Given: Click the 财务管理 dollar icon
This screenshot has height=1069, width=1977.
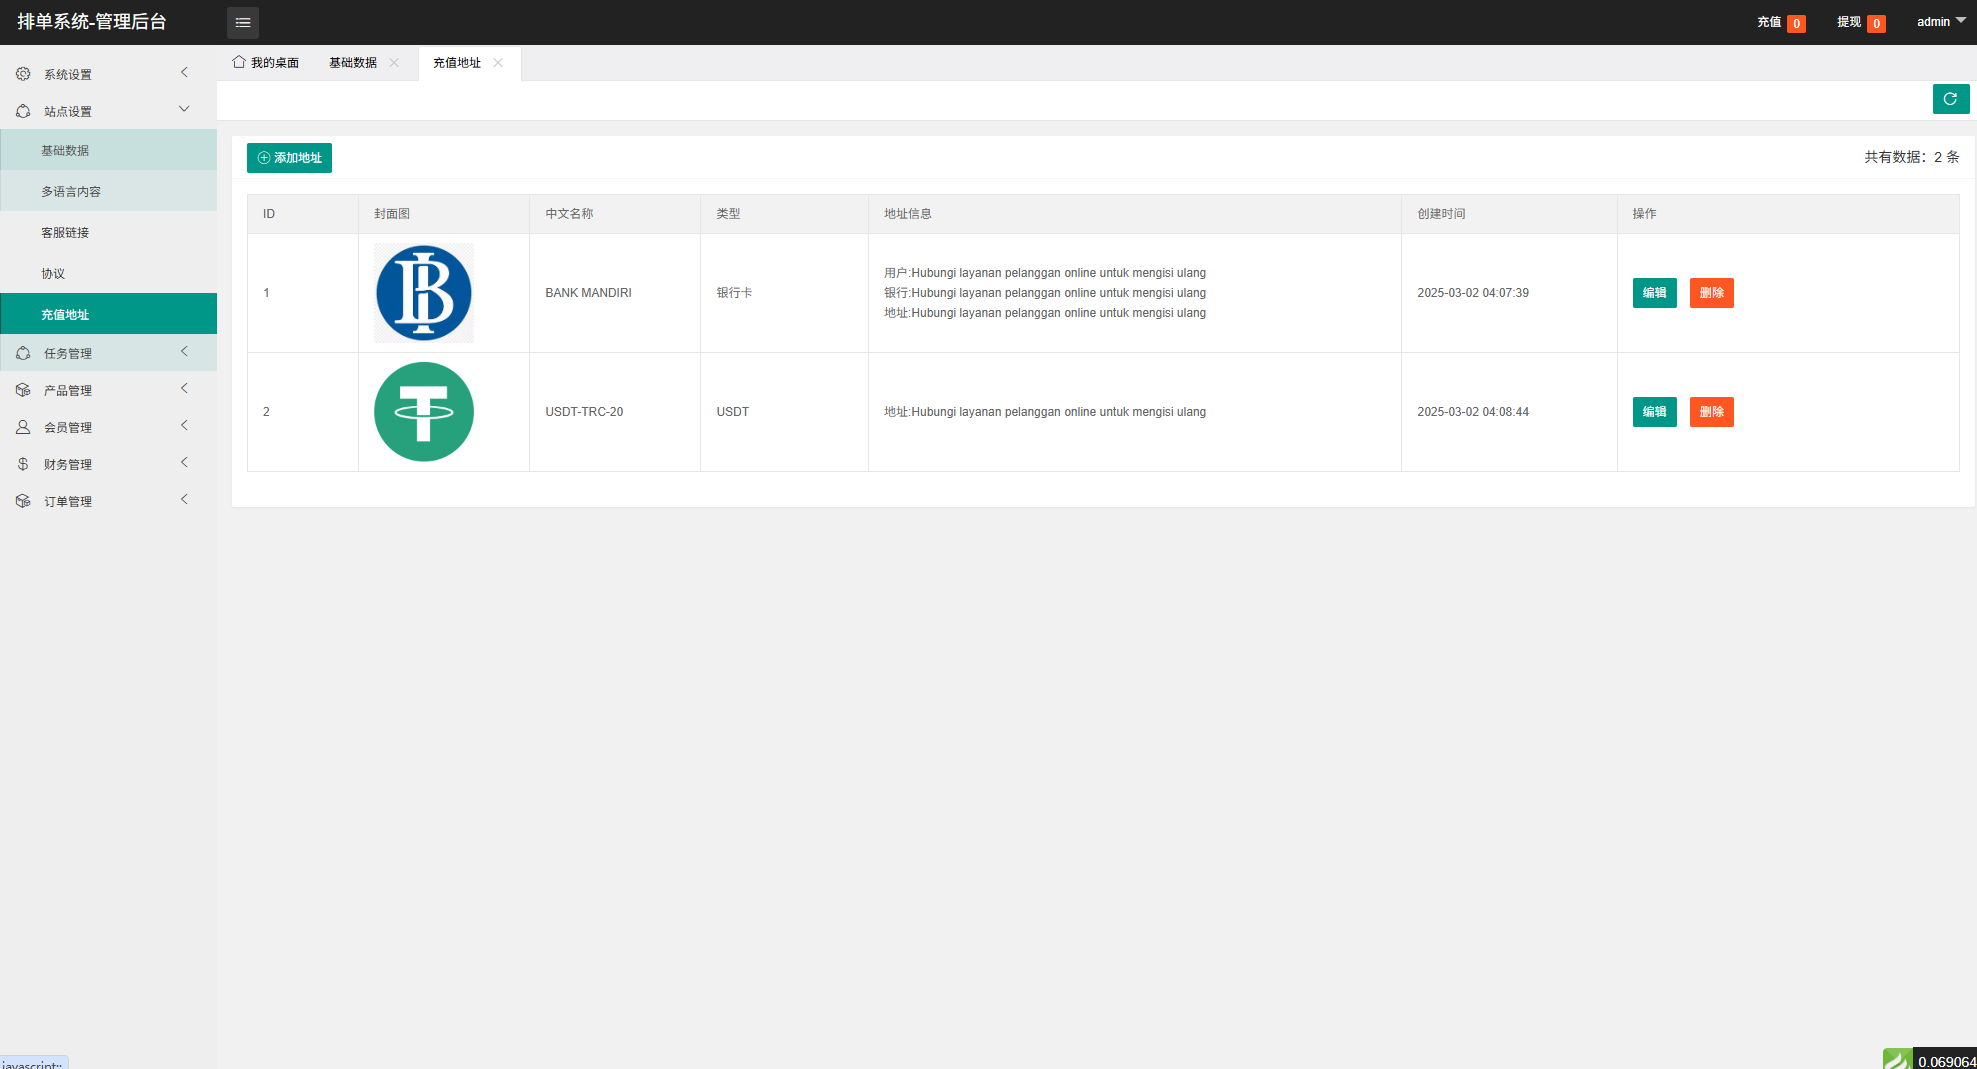Looking at the screenshot, I should click(23, 464).
